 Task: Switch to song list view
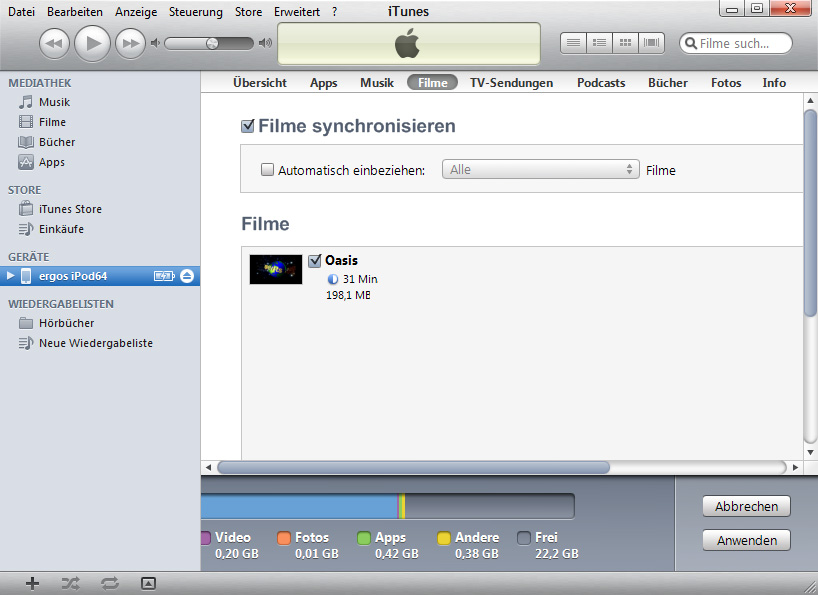click(x=573, y=43)
